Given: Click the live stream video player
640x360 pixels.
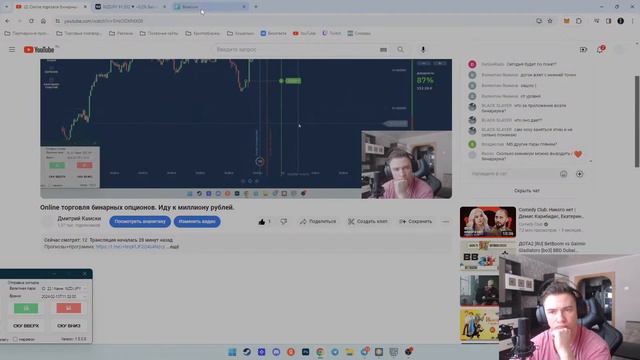Looking at the screenshot, I should (x=246, y=129).
